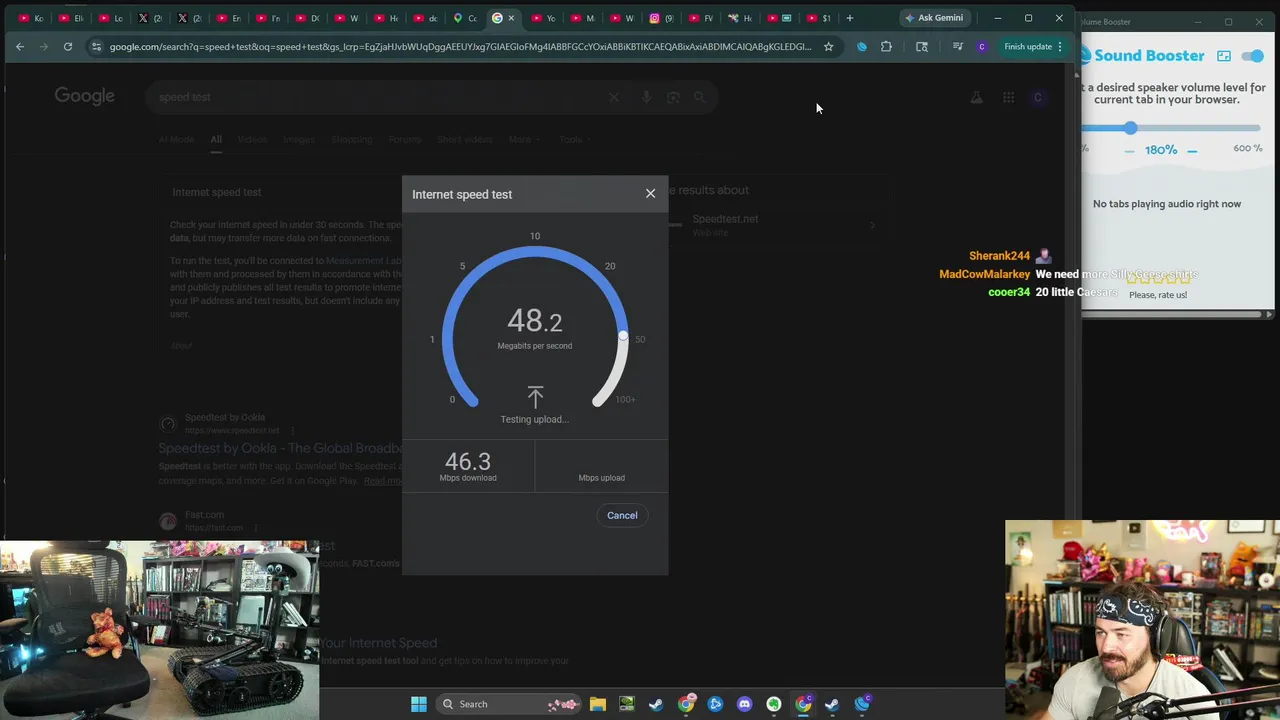
Task: Close the Internet speed test dialog
Action: click(x=650, y=193)
